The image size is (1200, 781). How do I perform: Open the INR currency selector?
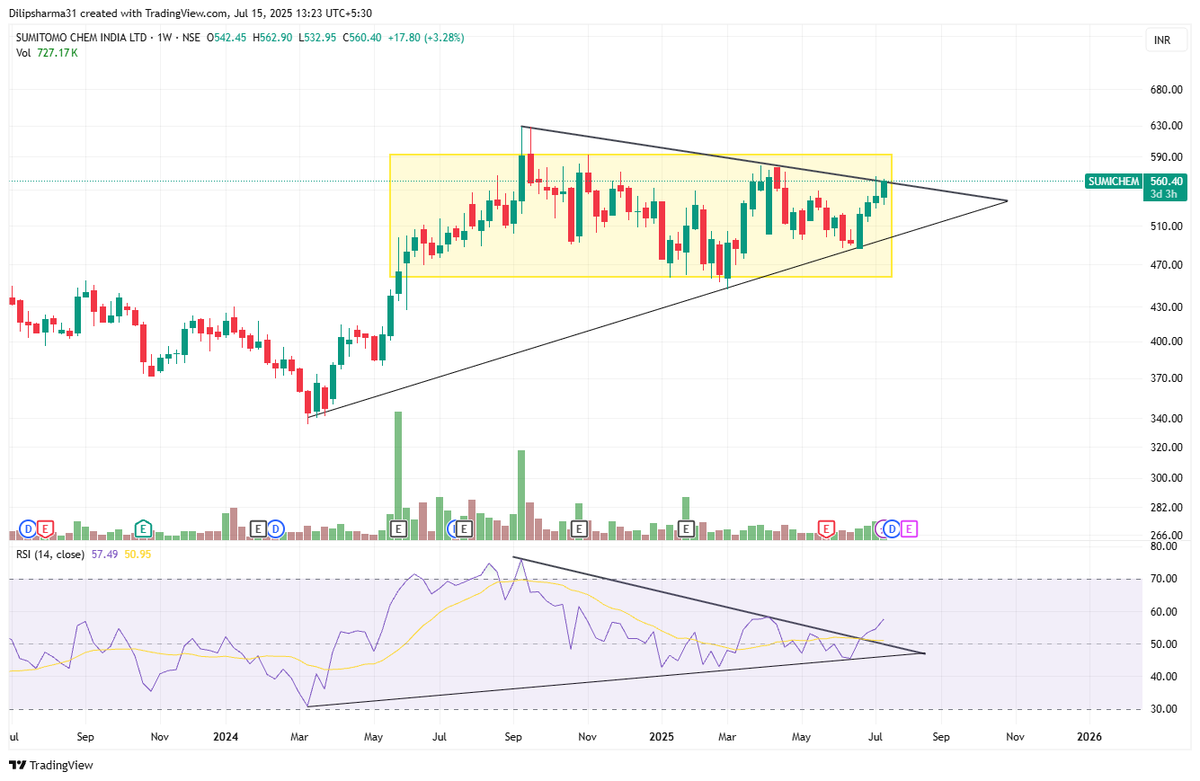pyautogui.click(x=1162, y=41)
